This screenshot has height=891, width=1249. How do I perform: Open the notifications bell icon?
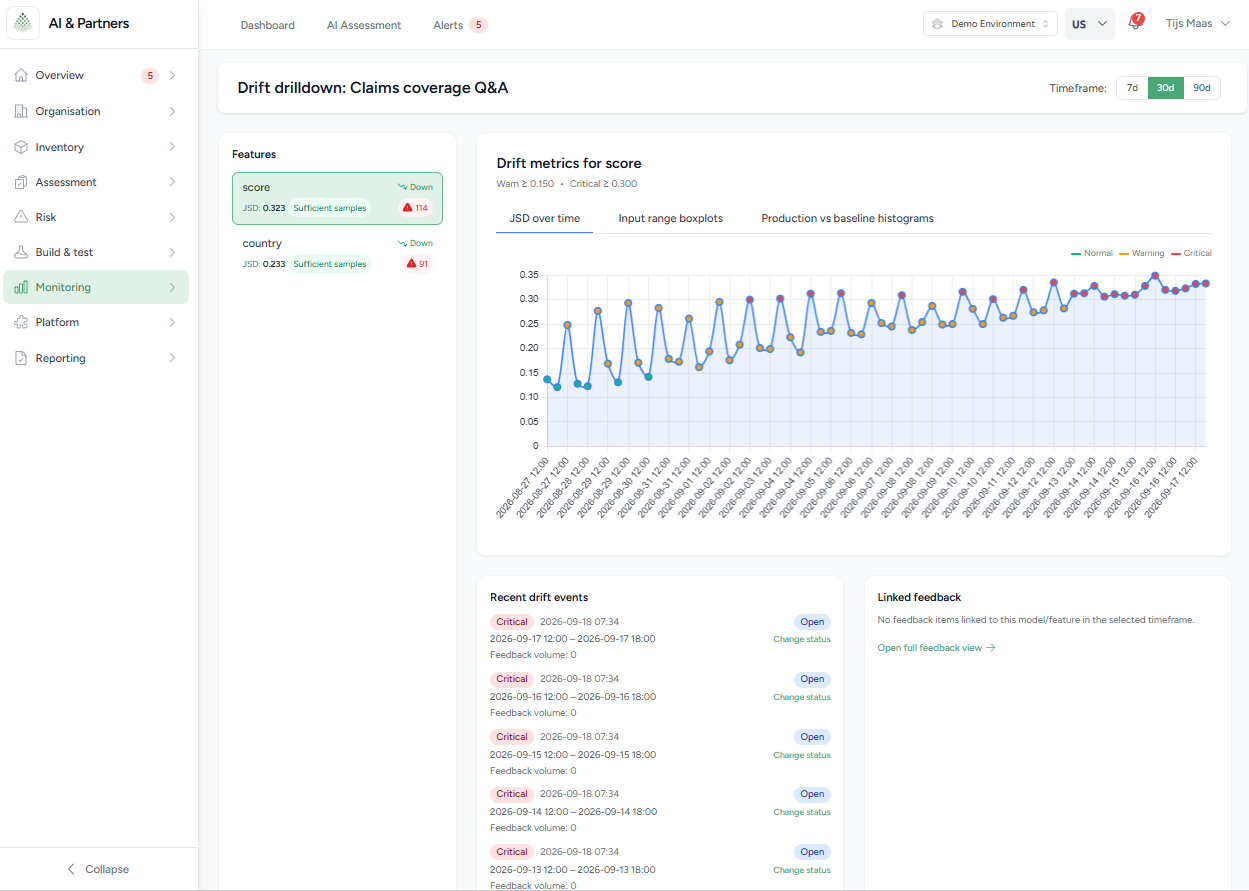(1134, 24)
